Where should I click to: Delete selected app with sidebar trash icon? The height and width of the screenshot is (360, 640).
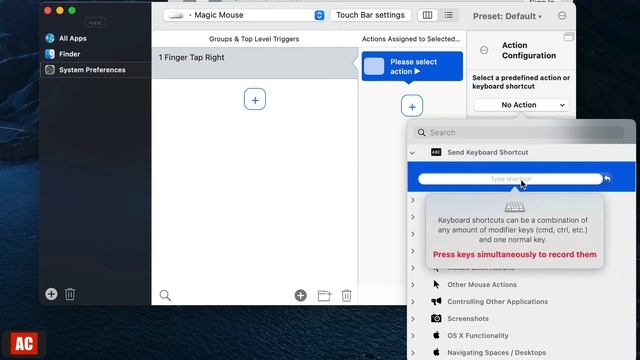pyautogui.click(x=70, y=294)
